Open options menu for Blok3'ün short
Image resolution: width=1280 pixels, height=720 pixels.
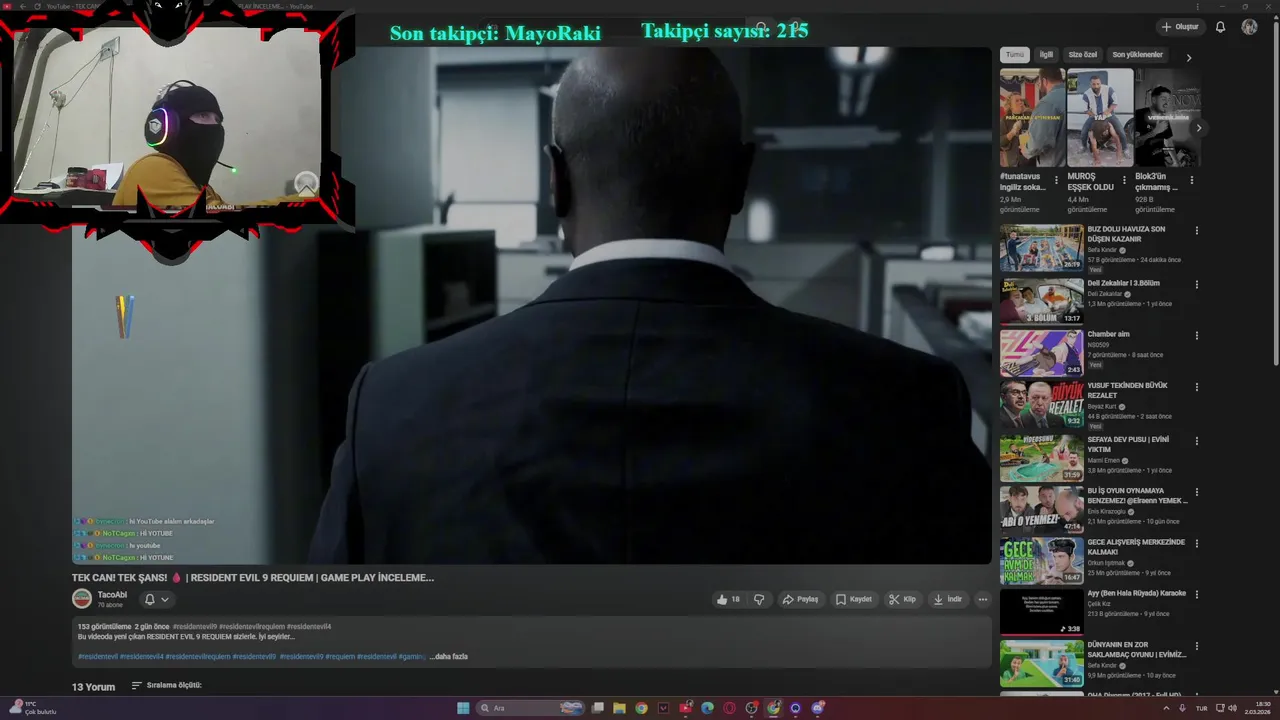1191,181
